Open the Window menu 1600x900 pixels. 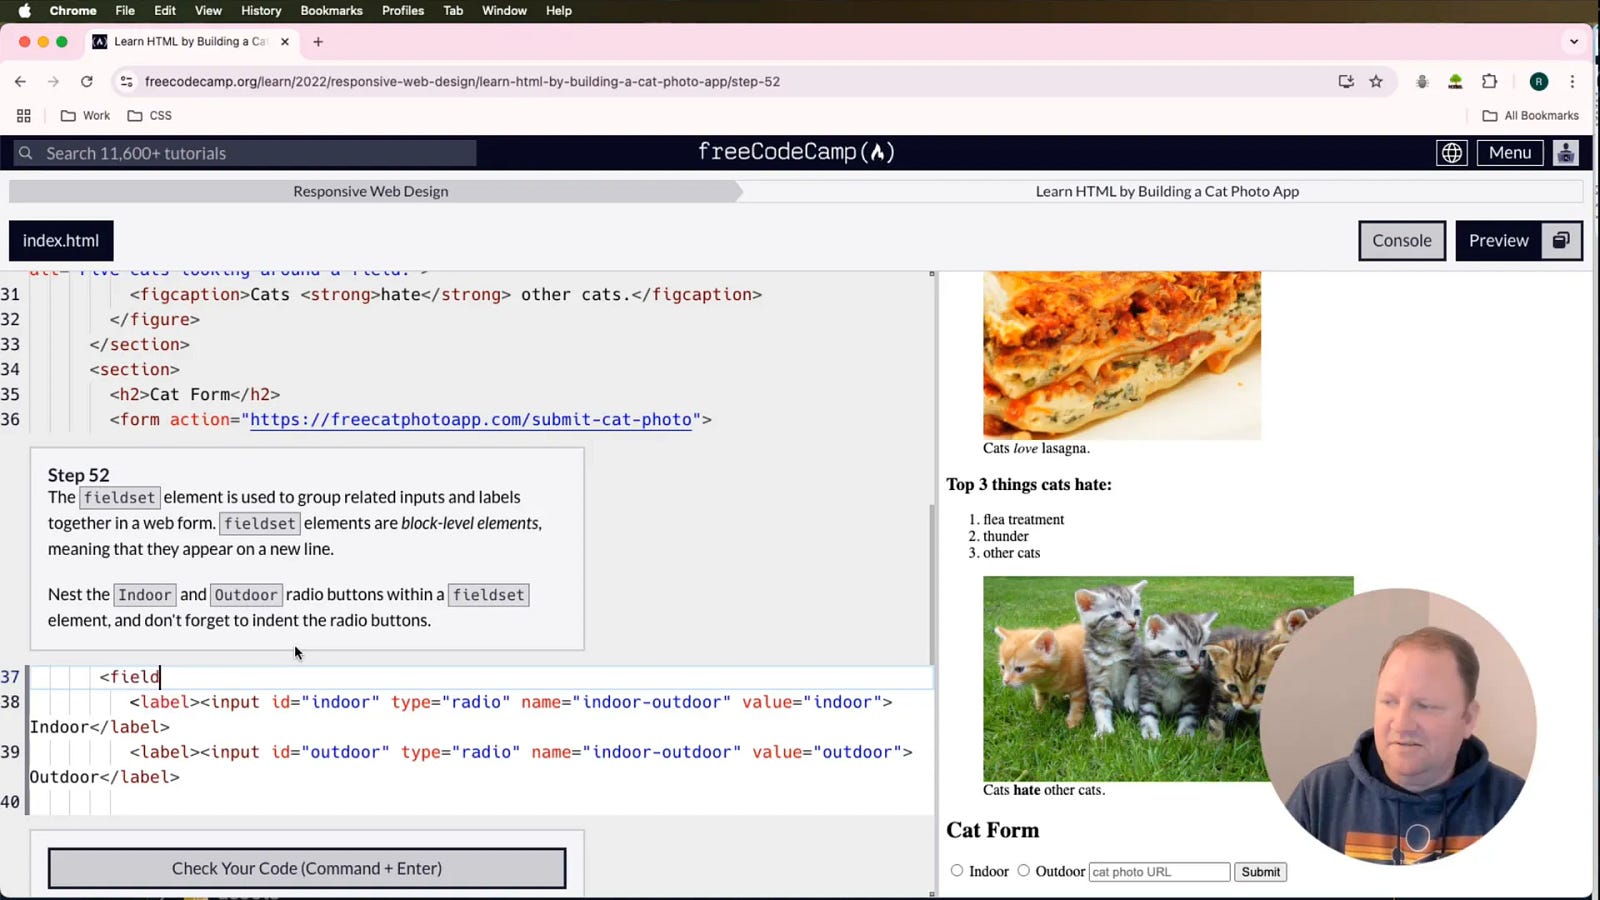[504, 11]
